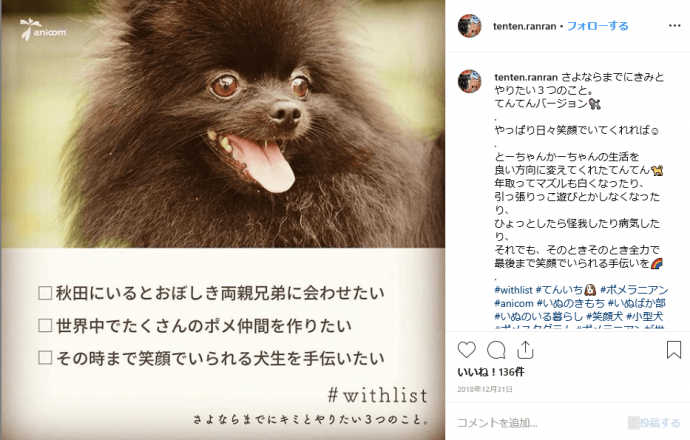This screenshot has width=690, height=440.
Task: Open the #笑顔犬 hashtag link
Action: tap(604, 316)
